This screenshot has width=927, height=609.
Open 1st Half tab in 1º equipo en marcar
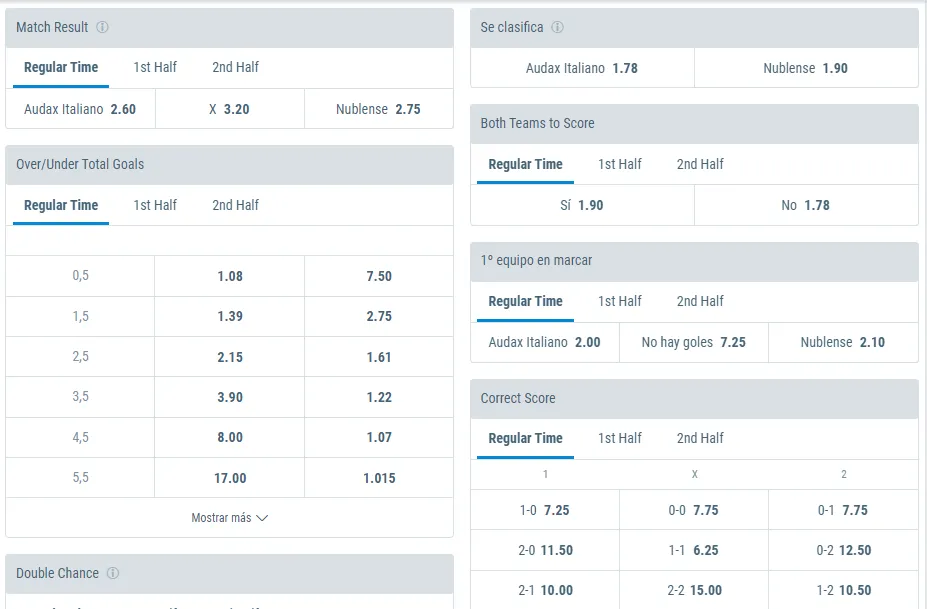[x=619, y=301]
